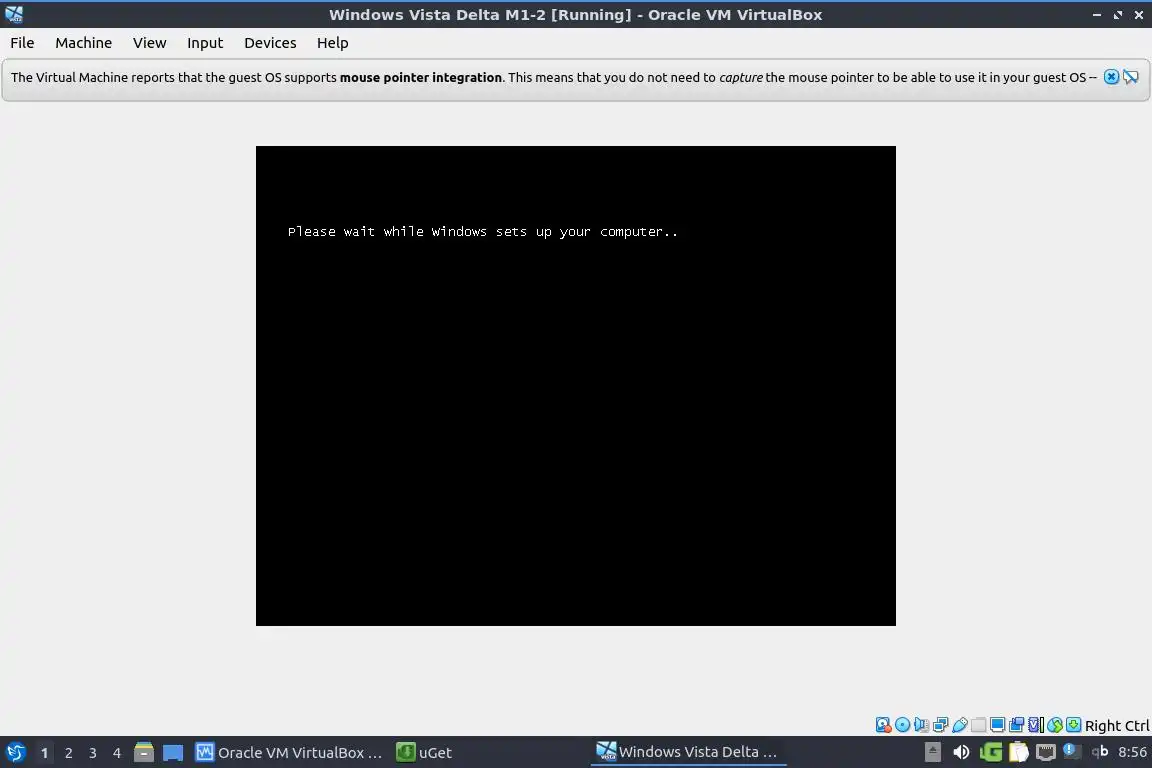
Task: Click the hard disk activity indicator
Action: pos(883,725)
